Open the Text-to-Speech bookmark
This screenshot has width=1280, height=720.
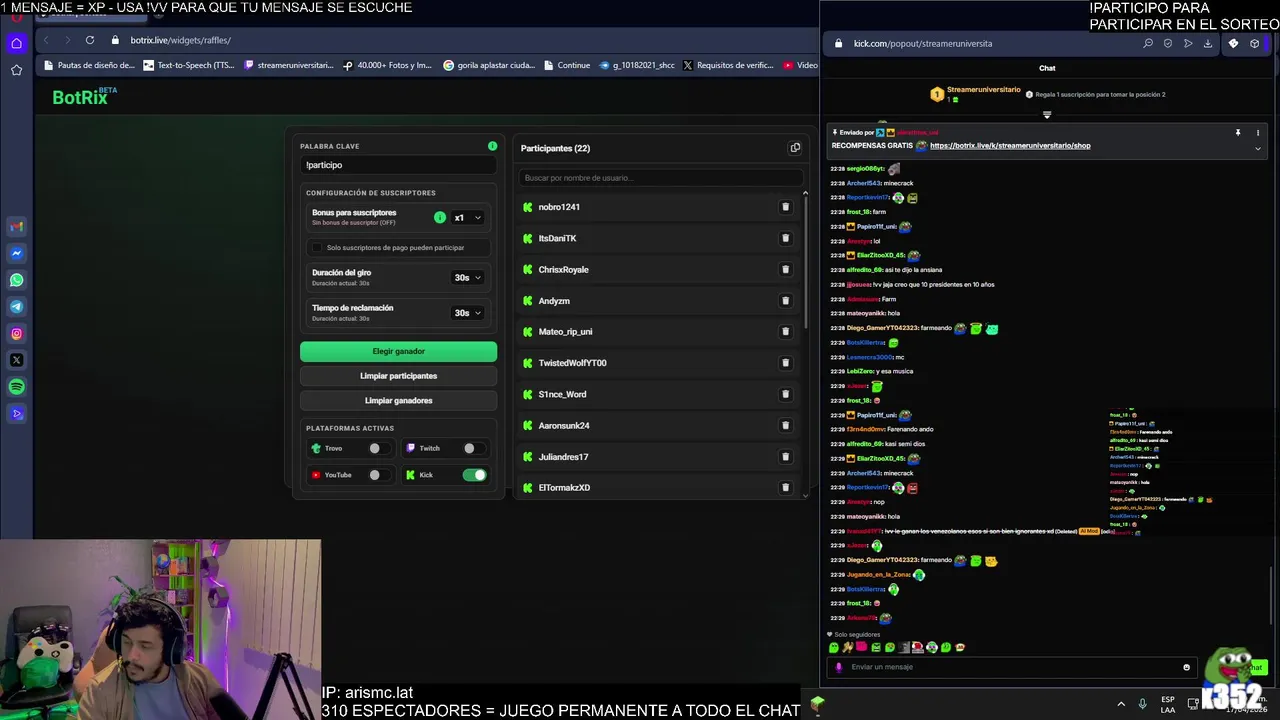pyautogui.click(x=189, y=65)
